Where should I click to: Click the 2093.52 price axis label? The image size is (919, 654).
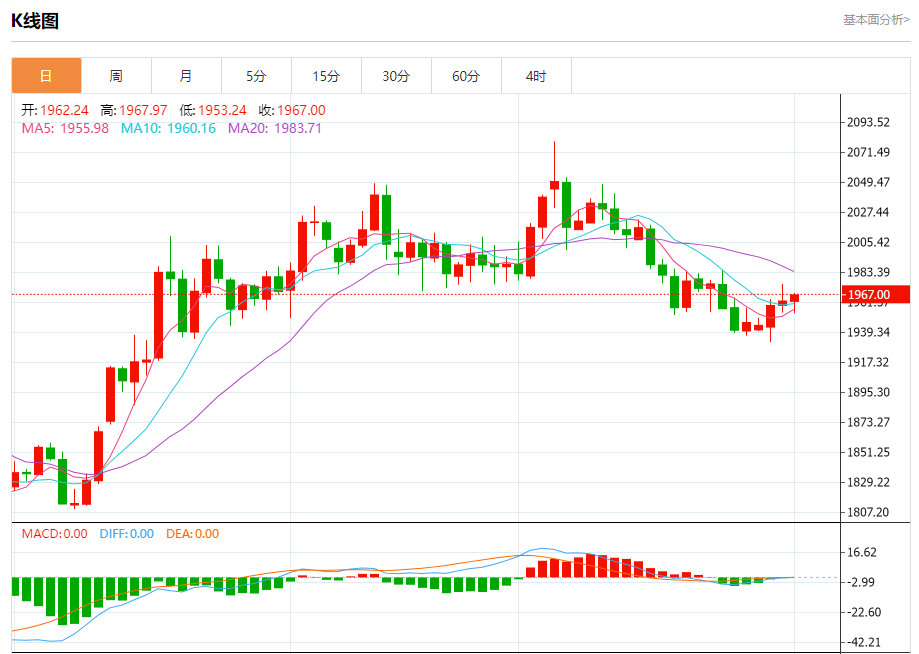click(x=868, y=123)
